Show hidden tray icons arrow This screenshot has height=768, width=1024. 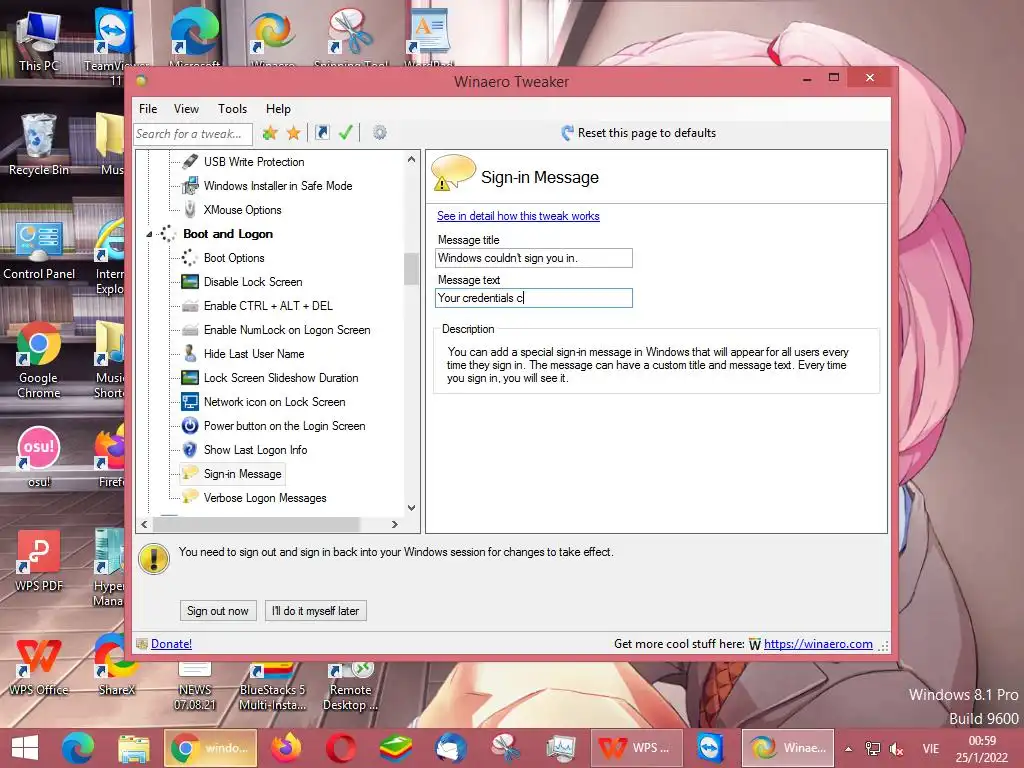pos(848,749)
